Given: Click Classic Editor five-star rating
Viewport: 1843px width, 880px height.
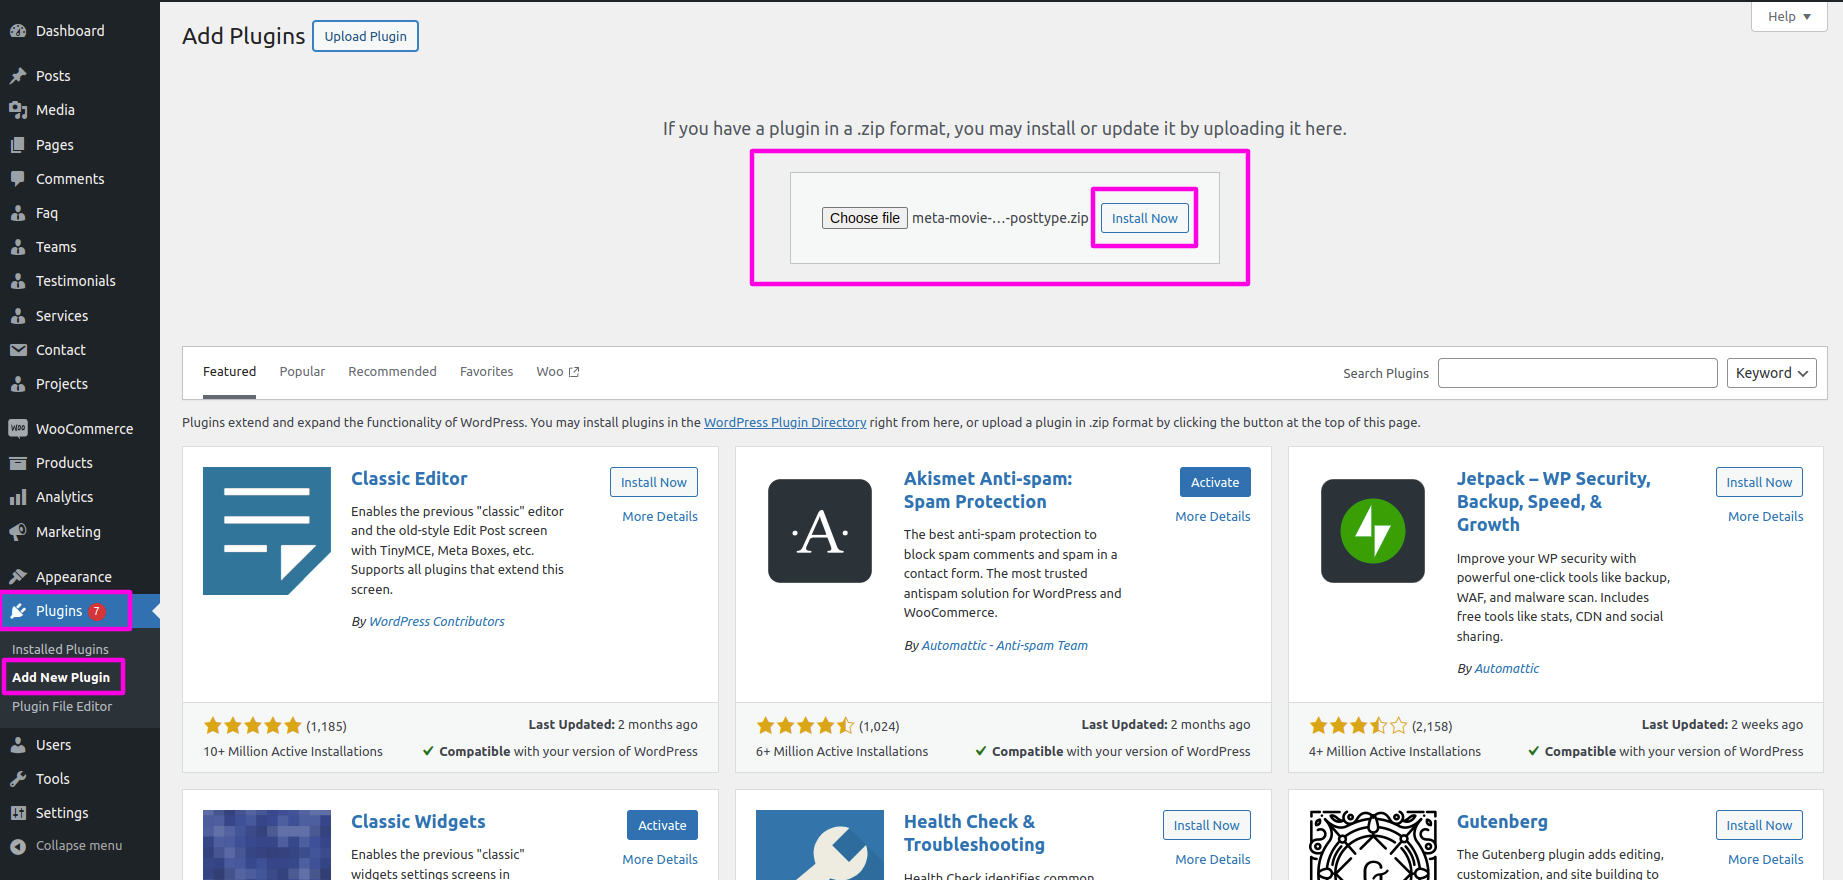Looking at the screenshot, I should pyautogui.click(x=253, y=726).
